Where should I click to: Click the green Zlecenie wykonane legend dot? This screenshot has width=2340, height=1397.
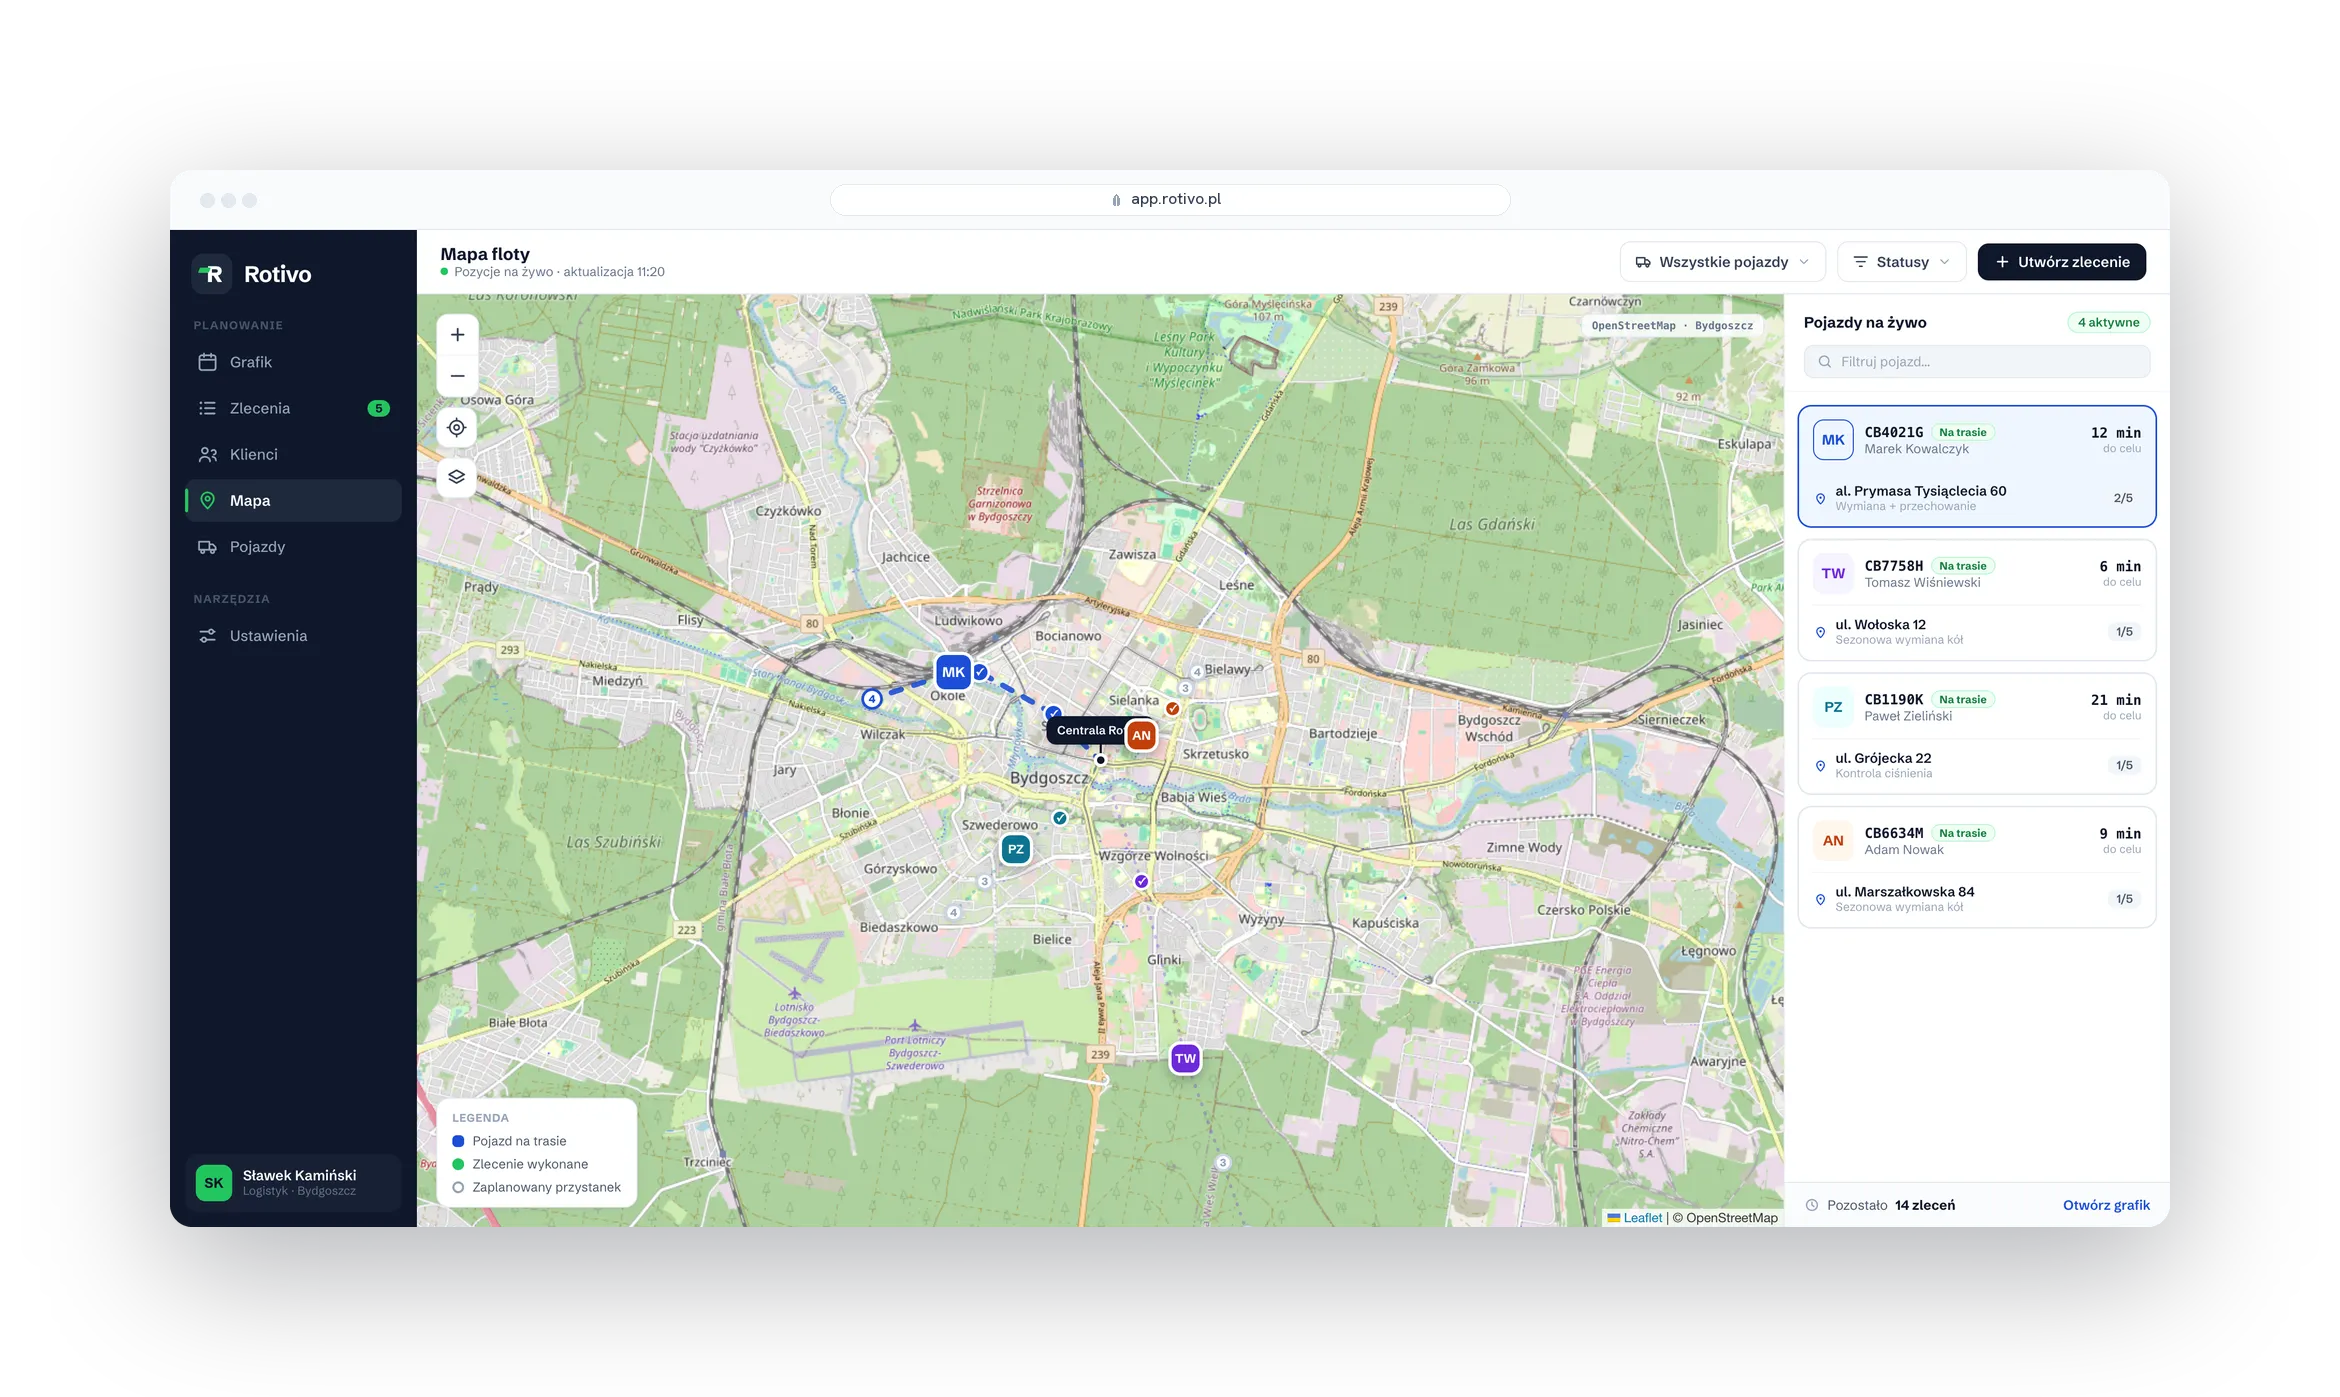pyautogui.click(x=458, y=1164)
